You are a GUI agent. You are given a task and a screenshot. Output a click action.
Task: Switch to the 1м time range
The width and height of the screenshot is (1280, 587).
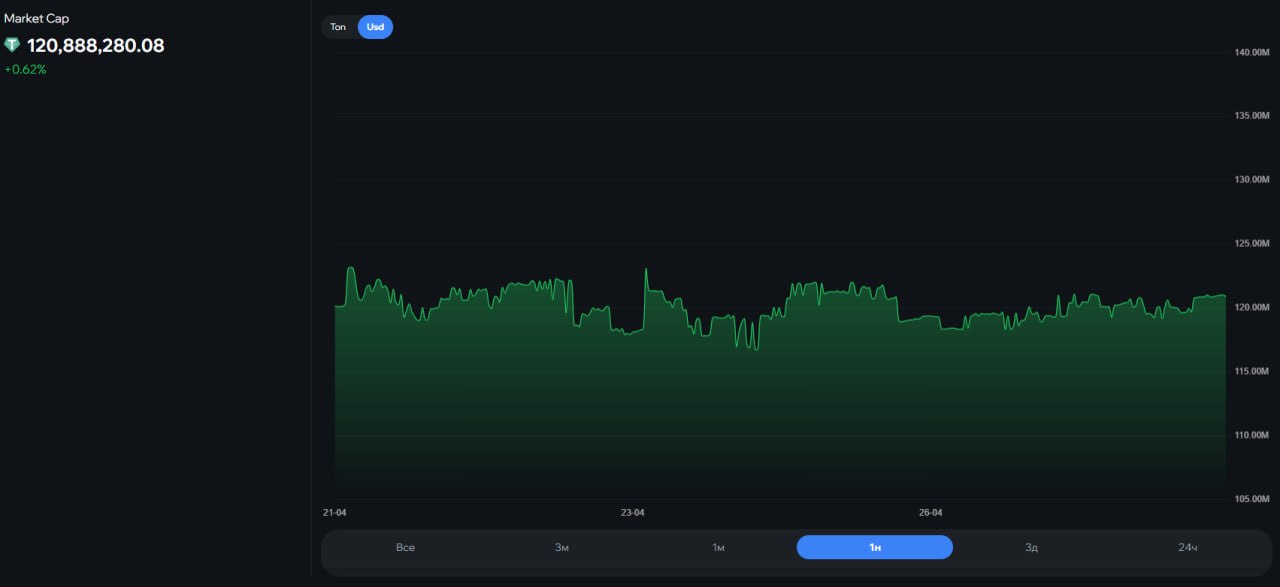pyautogui.click(x=718, y=547)
